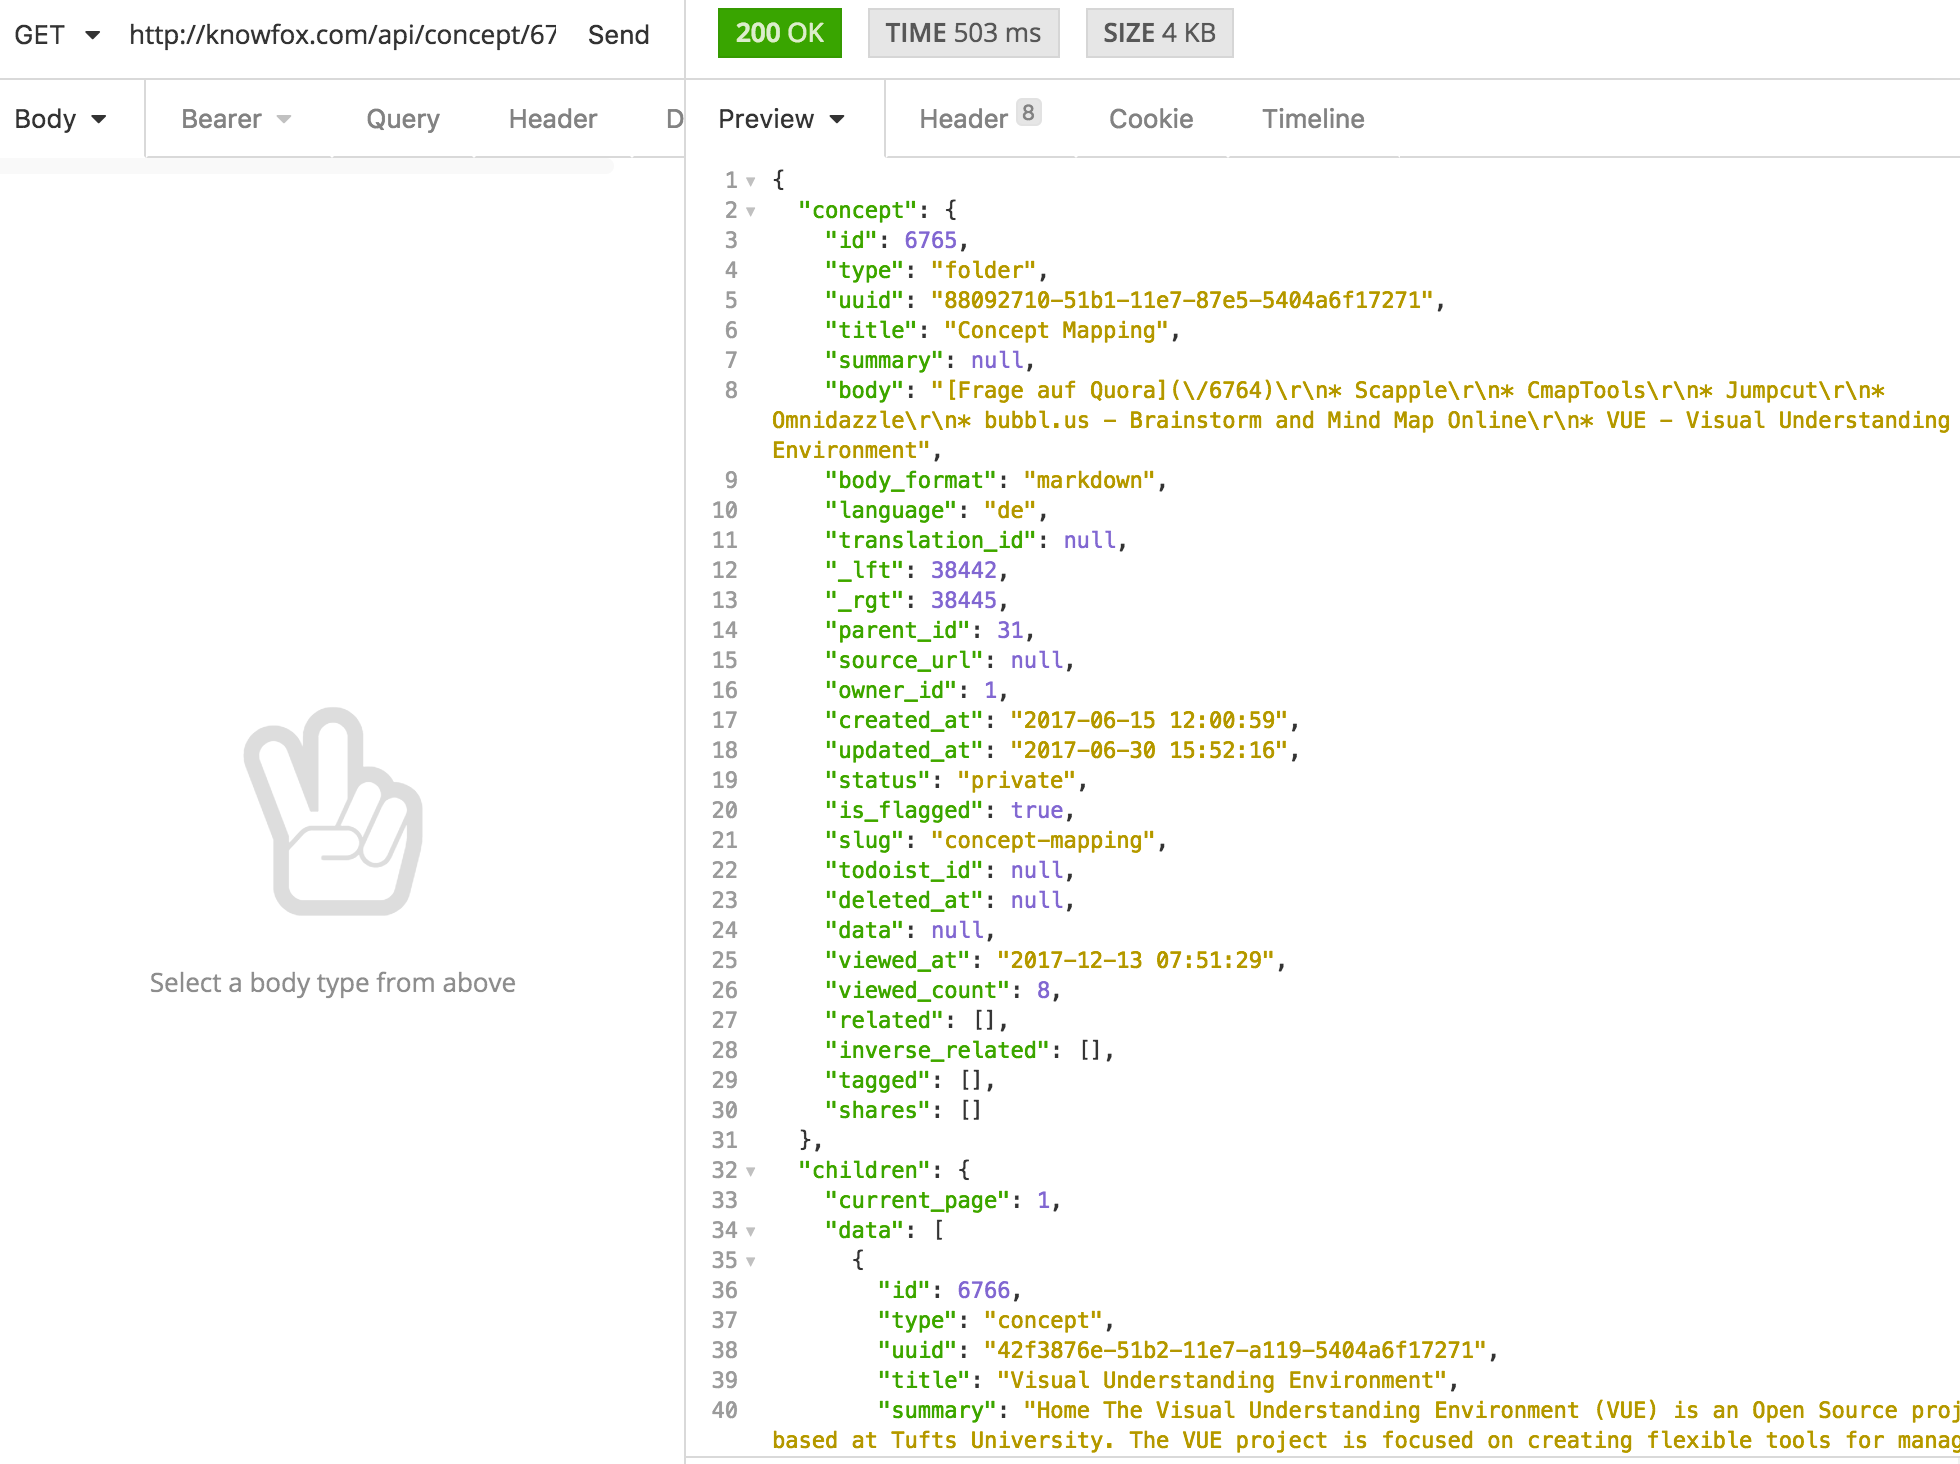Viewport: 1960px width, 1464px height.
Task: Open the response Header tab
Action: click(978, 119)
